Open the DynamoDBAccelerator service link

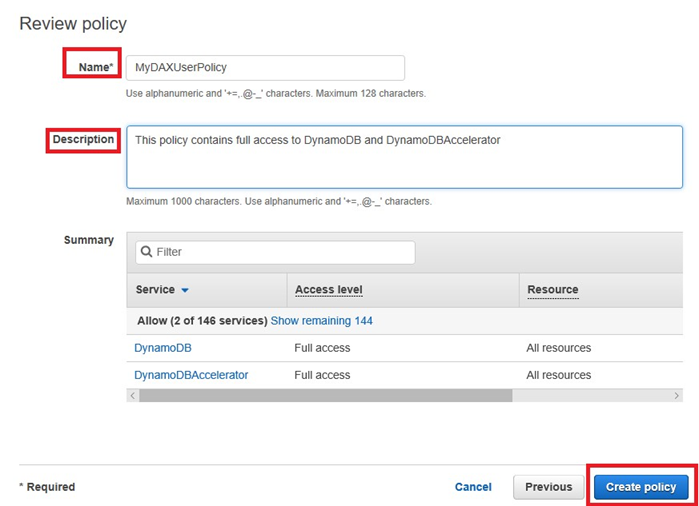click(191, 375)
